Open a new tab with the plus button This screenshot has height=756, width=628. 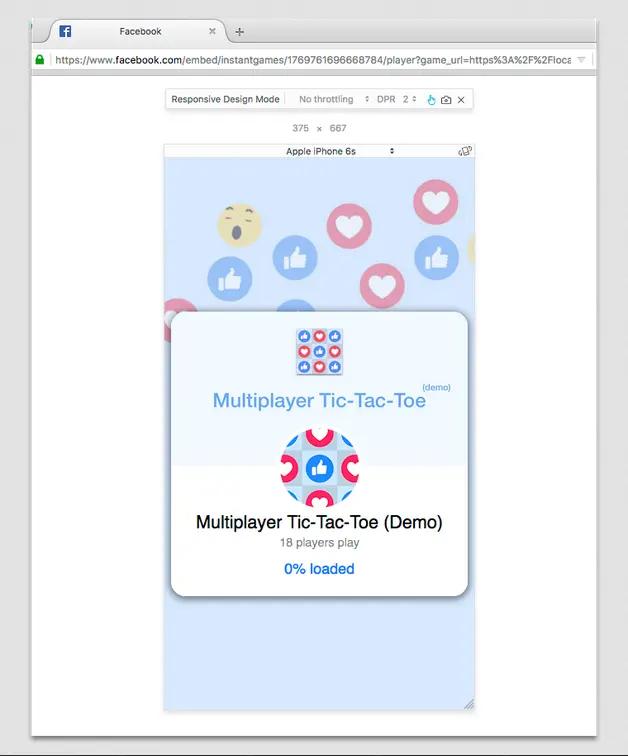tap(240, 32)
